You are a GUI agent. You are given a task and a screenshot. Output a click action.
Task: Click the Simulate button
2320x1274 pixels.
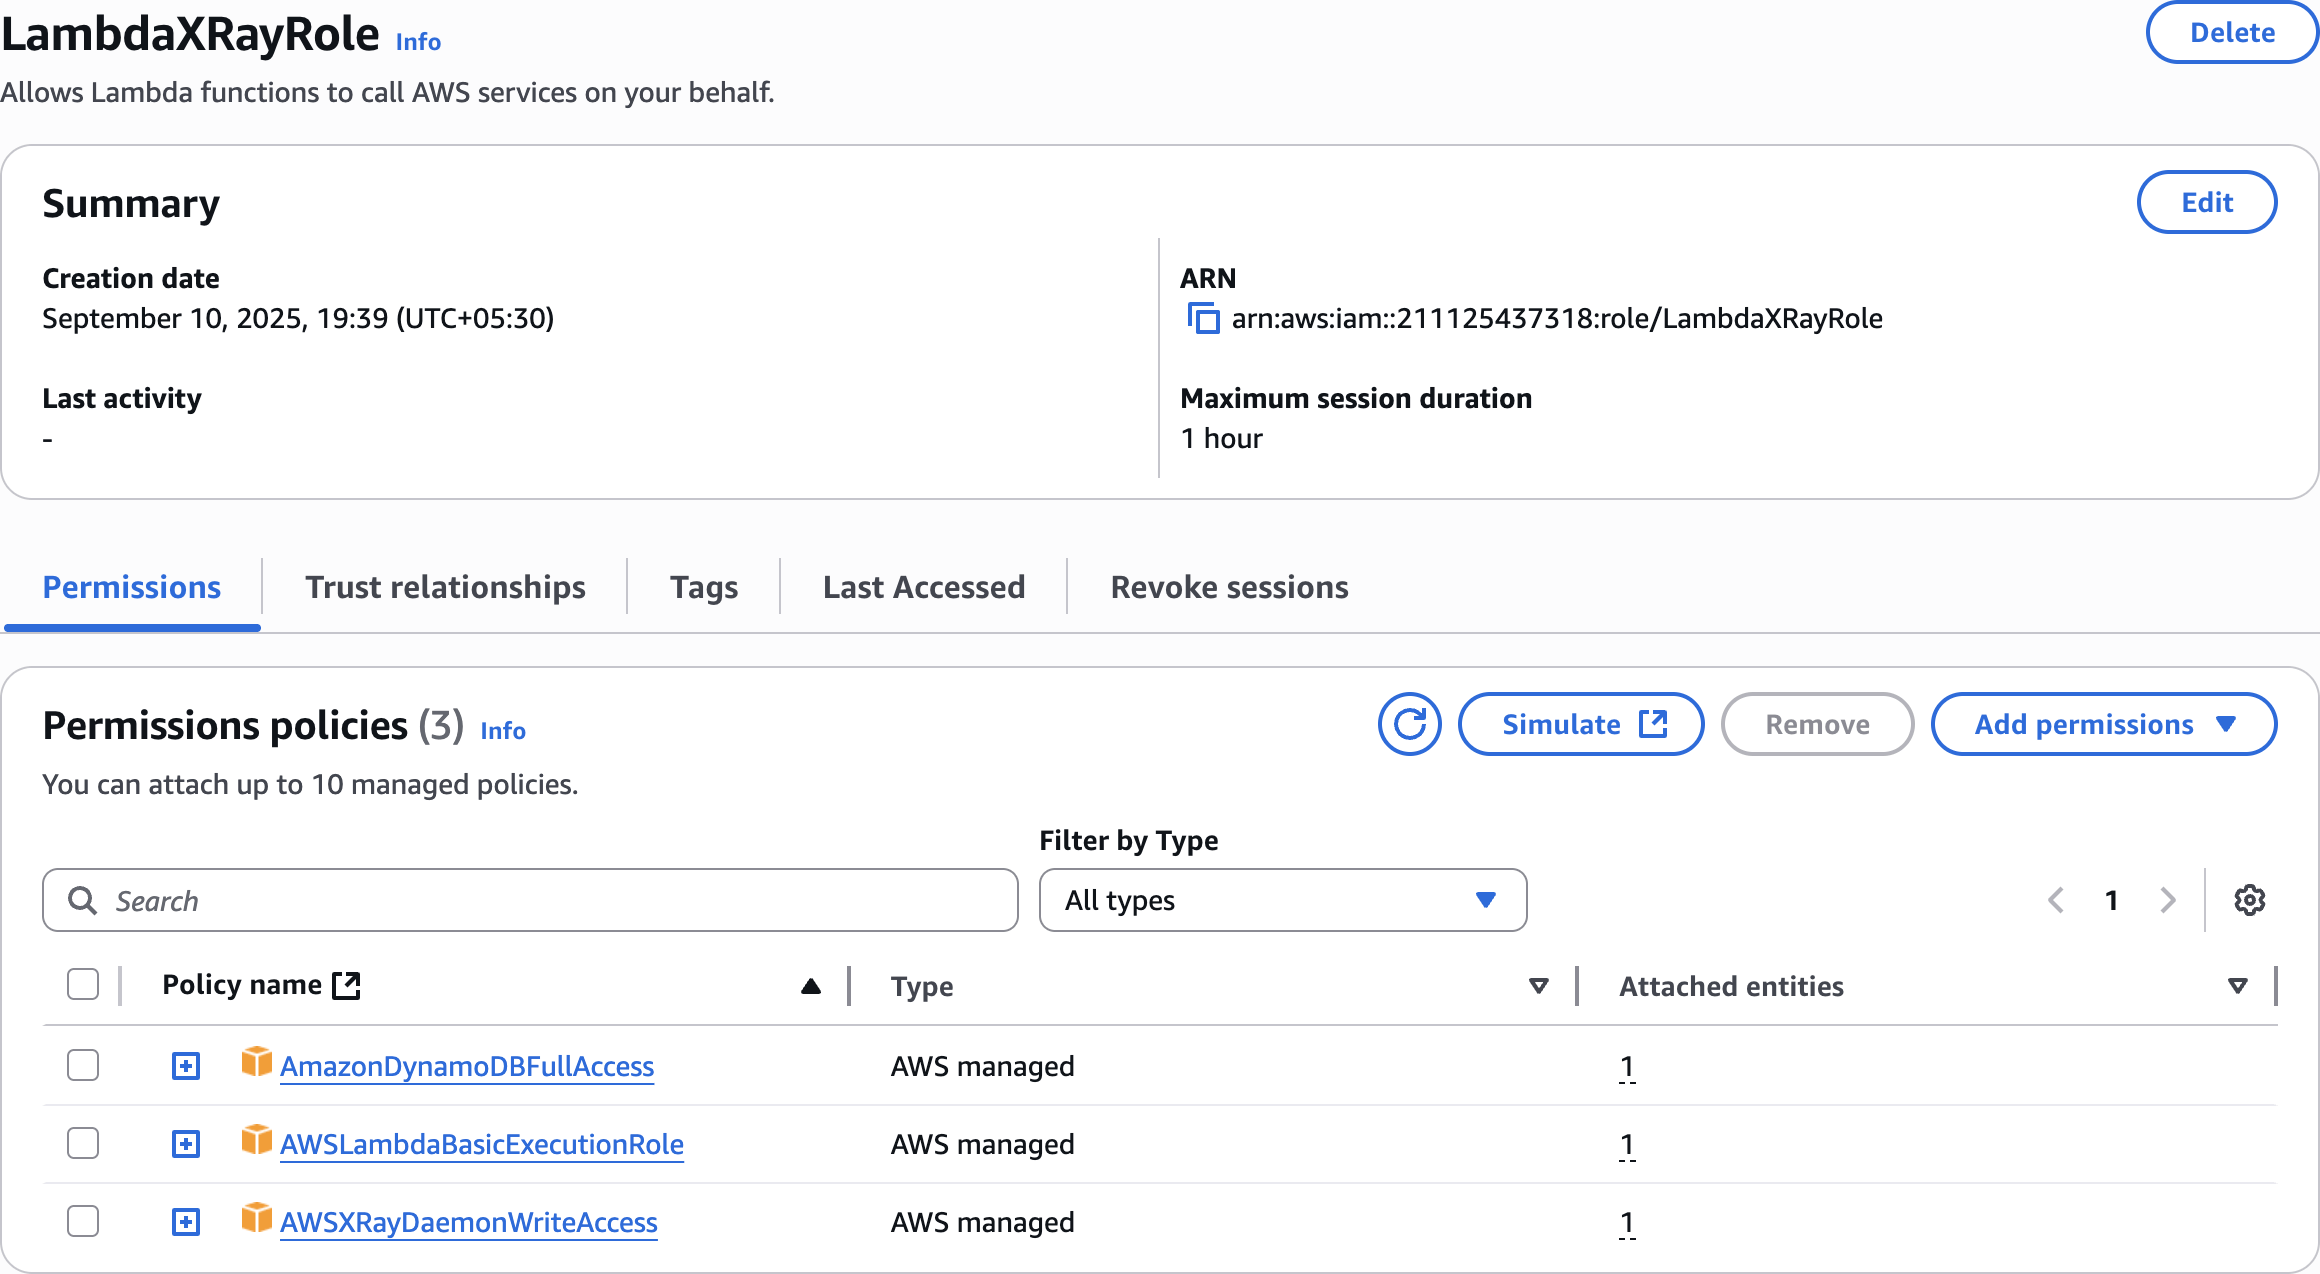click(1581, 724)
